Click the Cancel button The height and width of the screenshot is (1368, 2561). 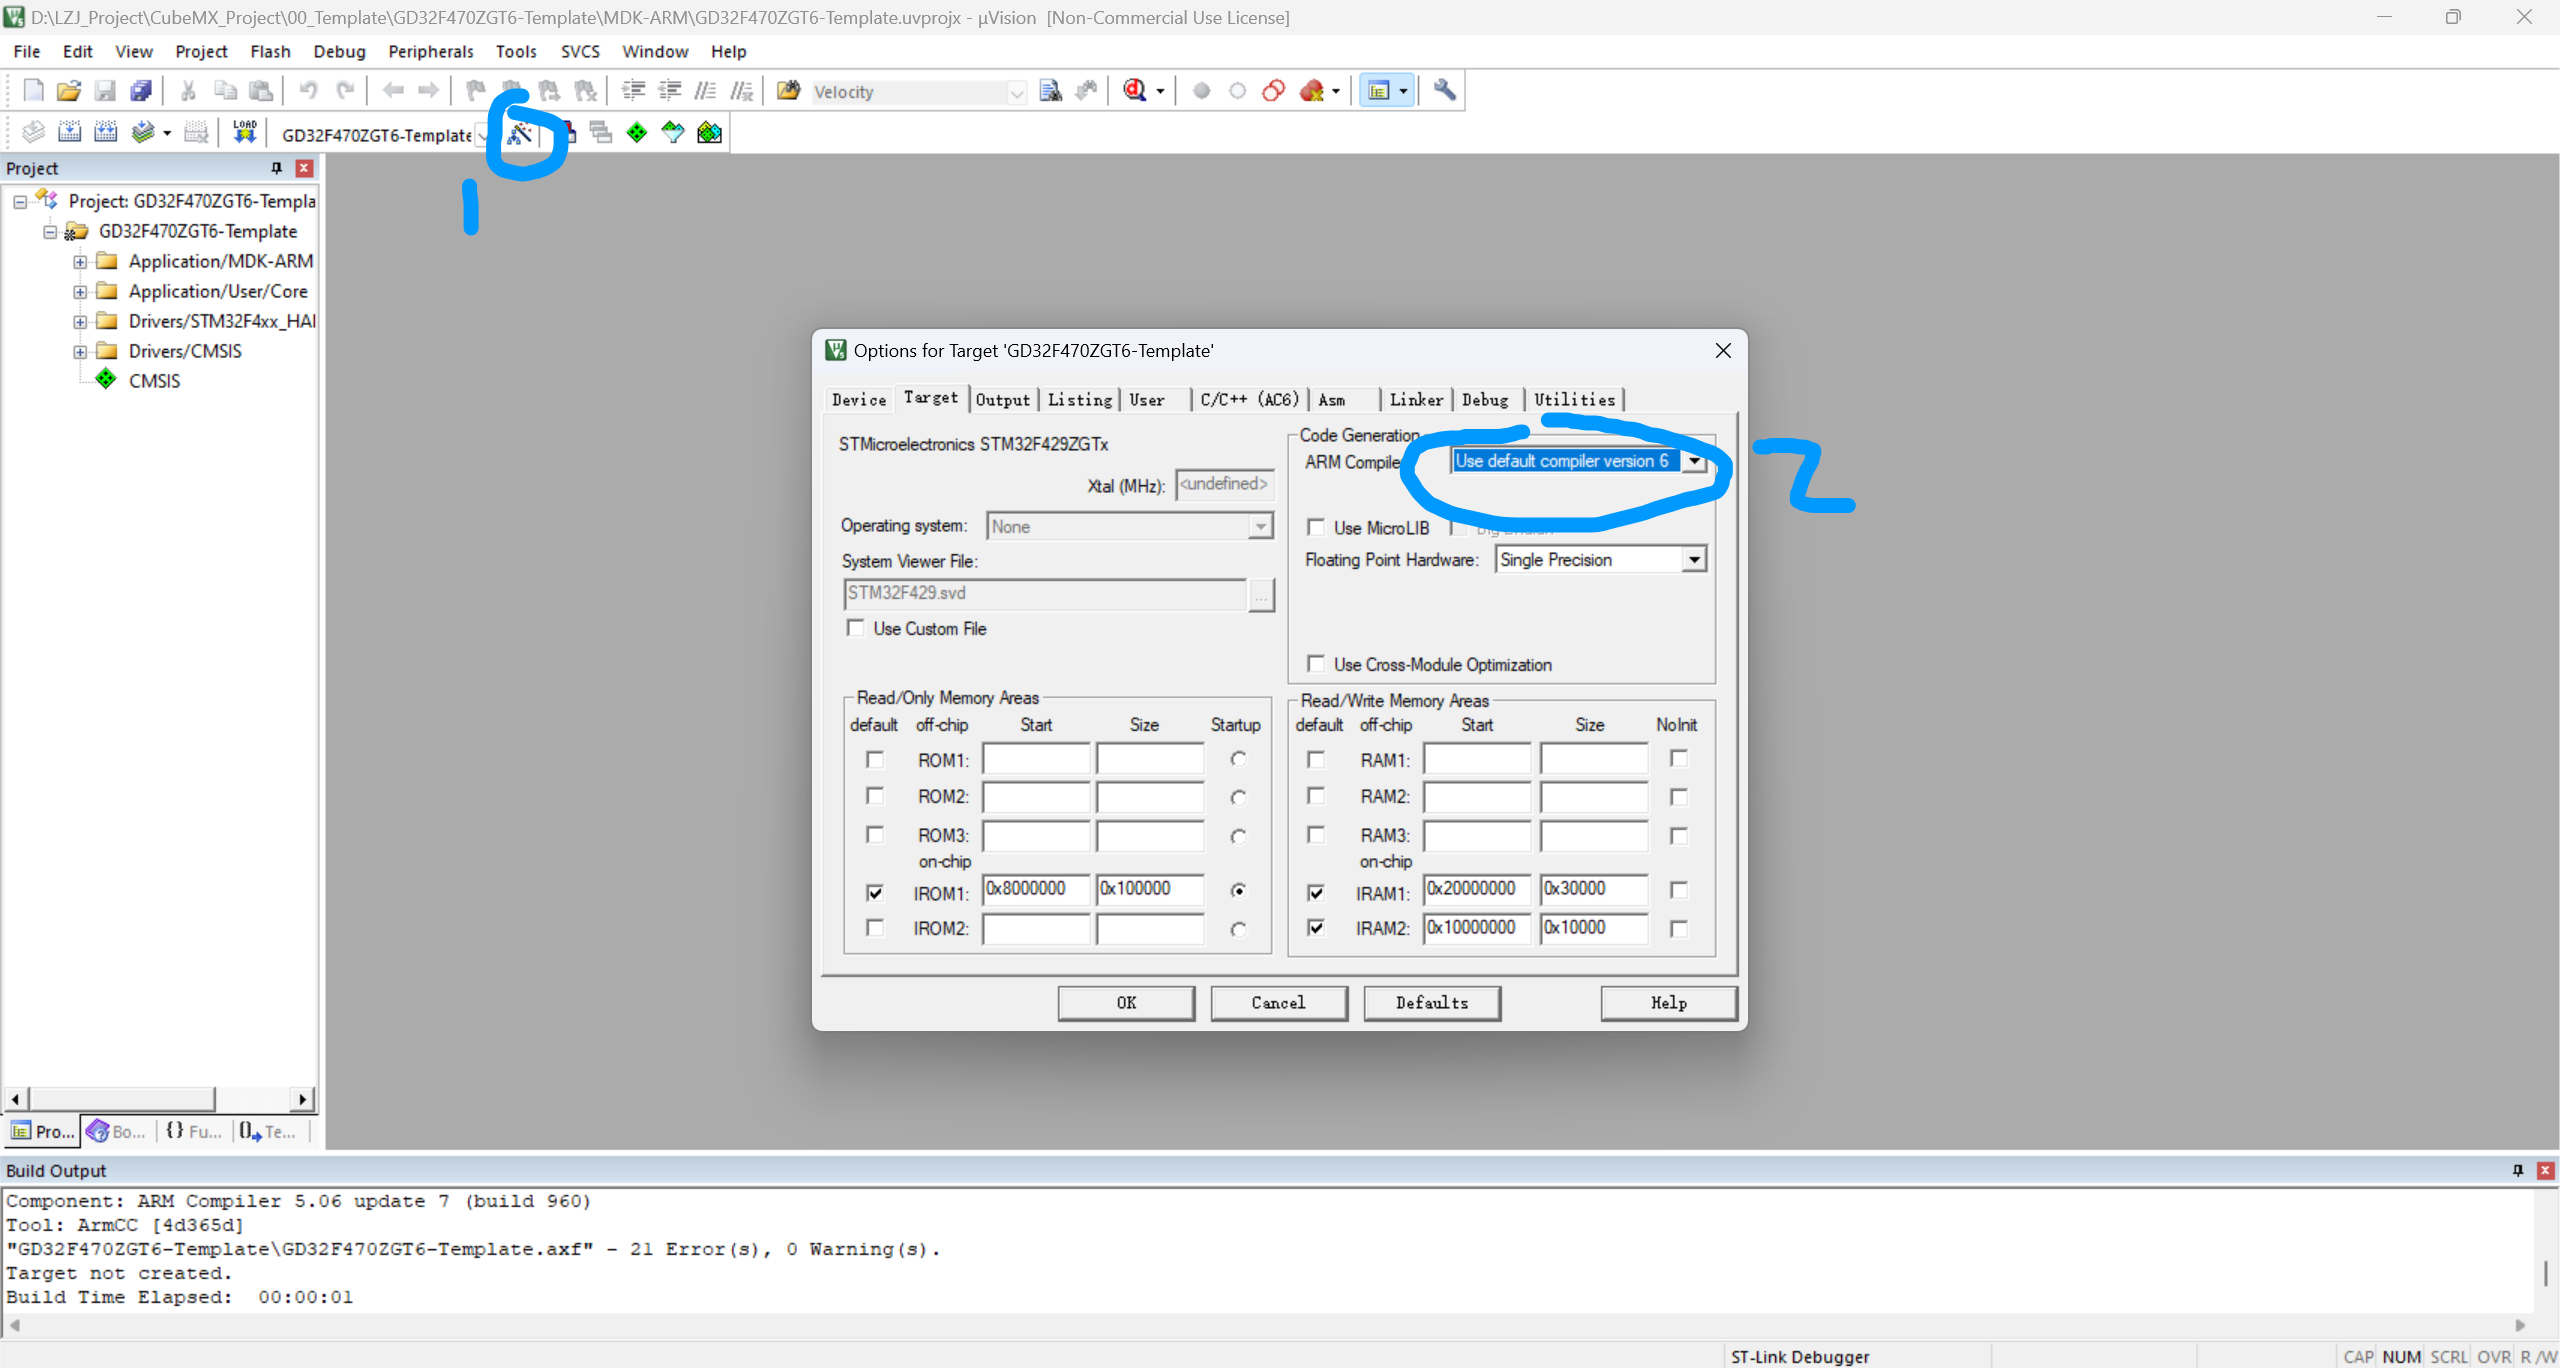pyautogui.click(x=1279, y=1003)
